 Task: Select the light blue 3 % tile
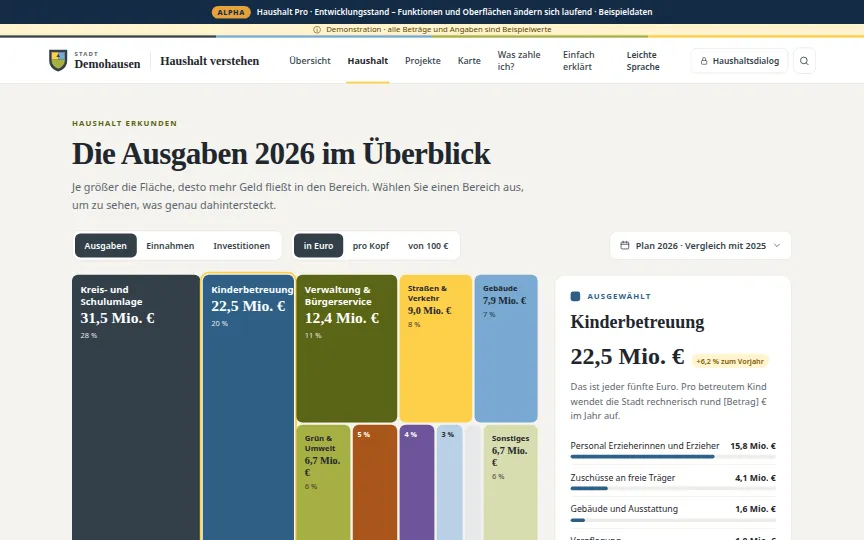click(x=450, y=482)
